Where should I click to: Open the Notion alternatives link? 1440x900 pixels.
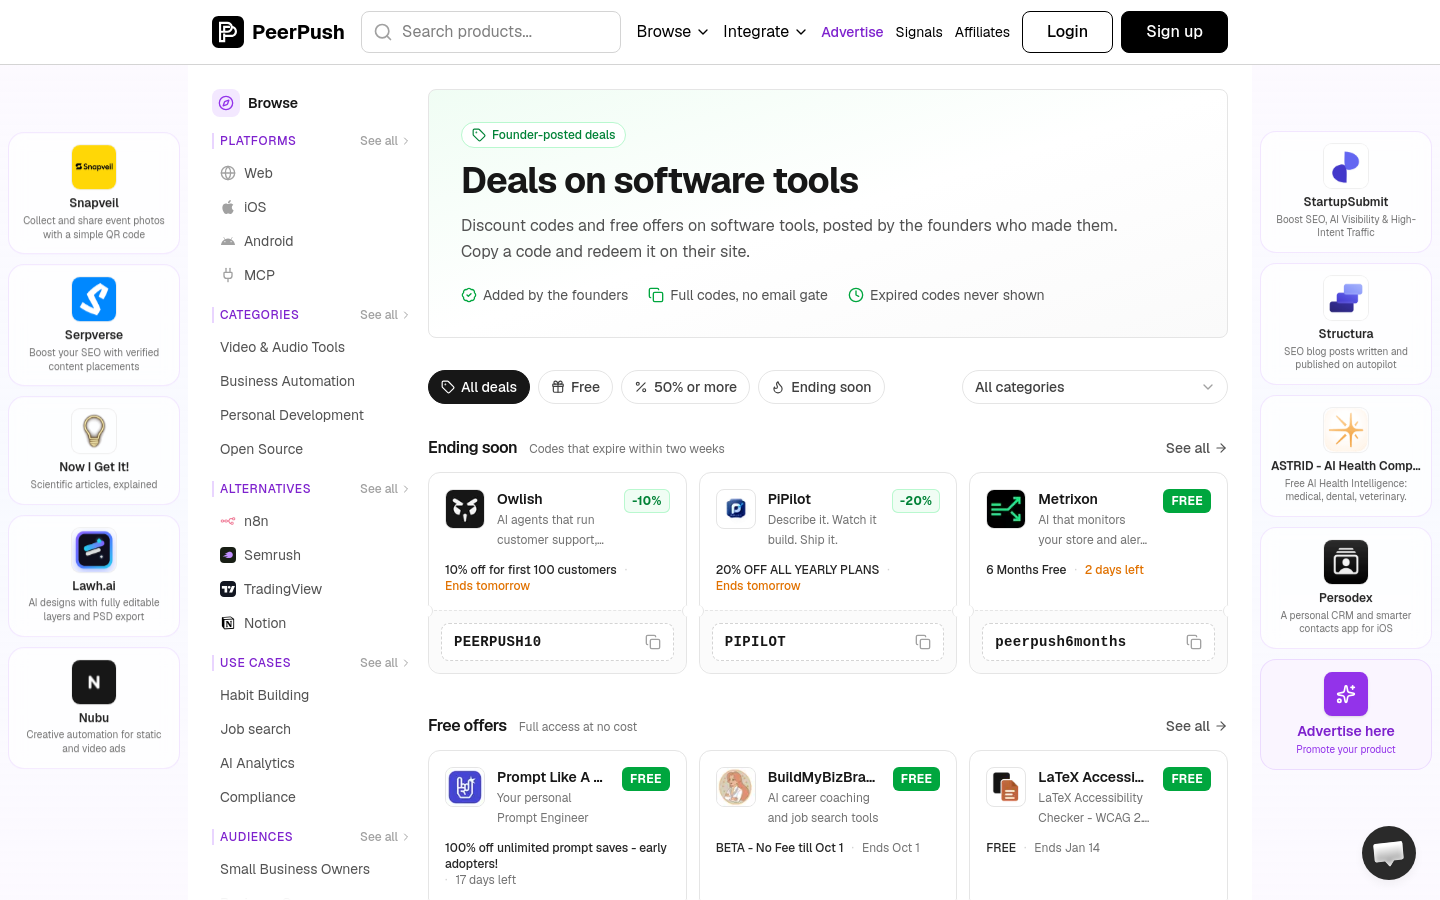coord(265,623)
